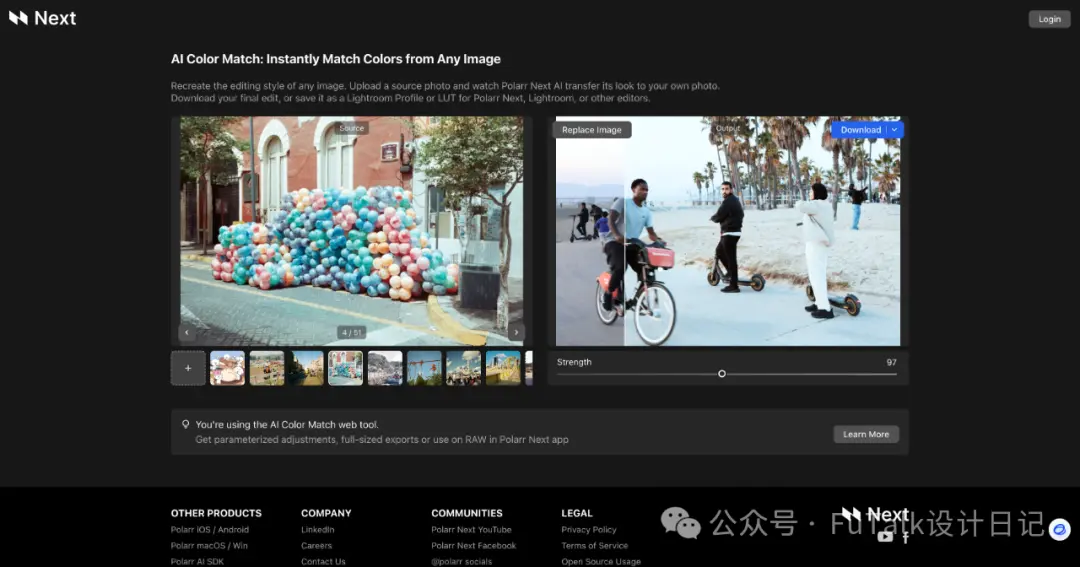
Task: Click the lightbulb tip icon
Action: tap(185, 424)
